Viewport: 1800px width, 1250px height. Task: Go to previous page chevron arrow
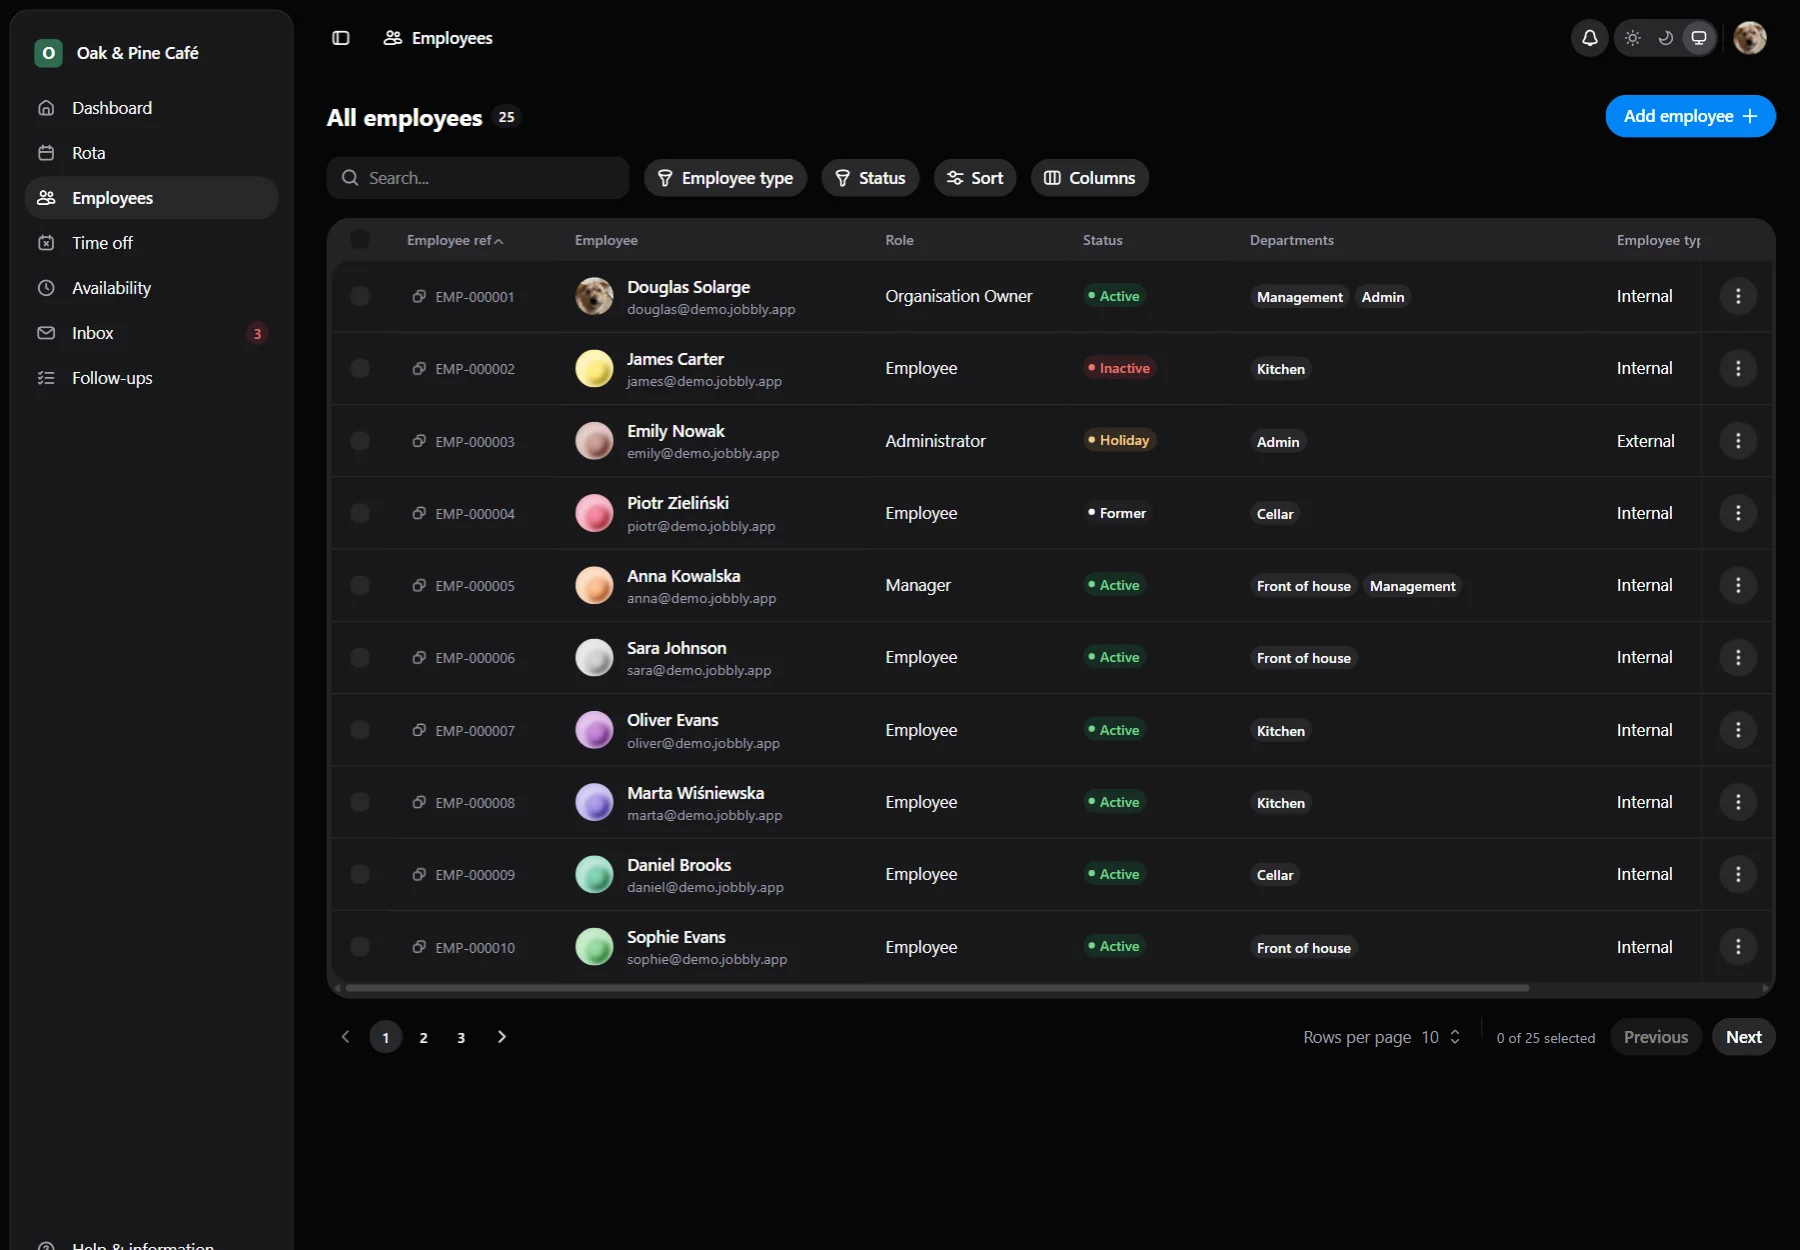click(x=346, y=1037)
